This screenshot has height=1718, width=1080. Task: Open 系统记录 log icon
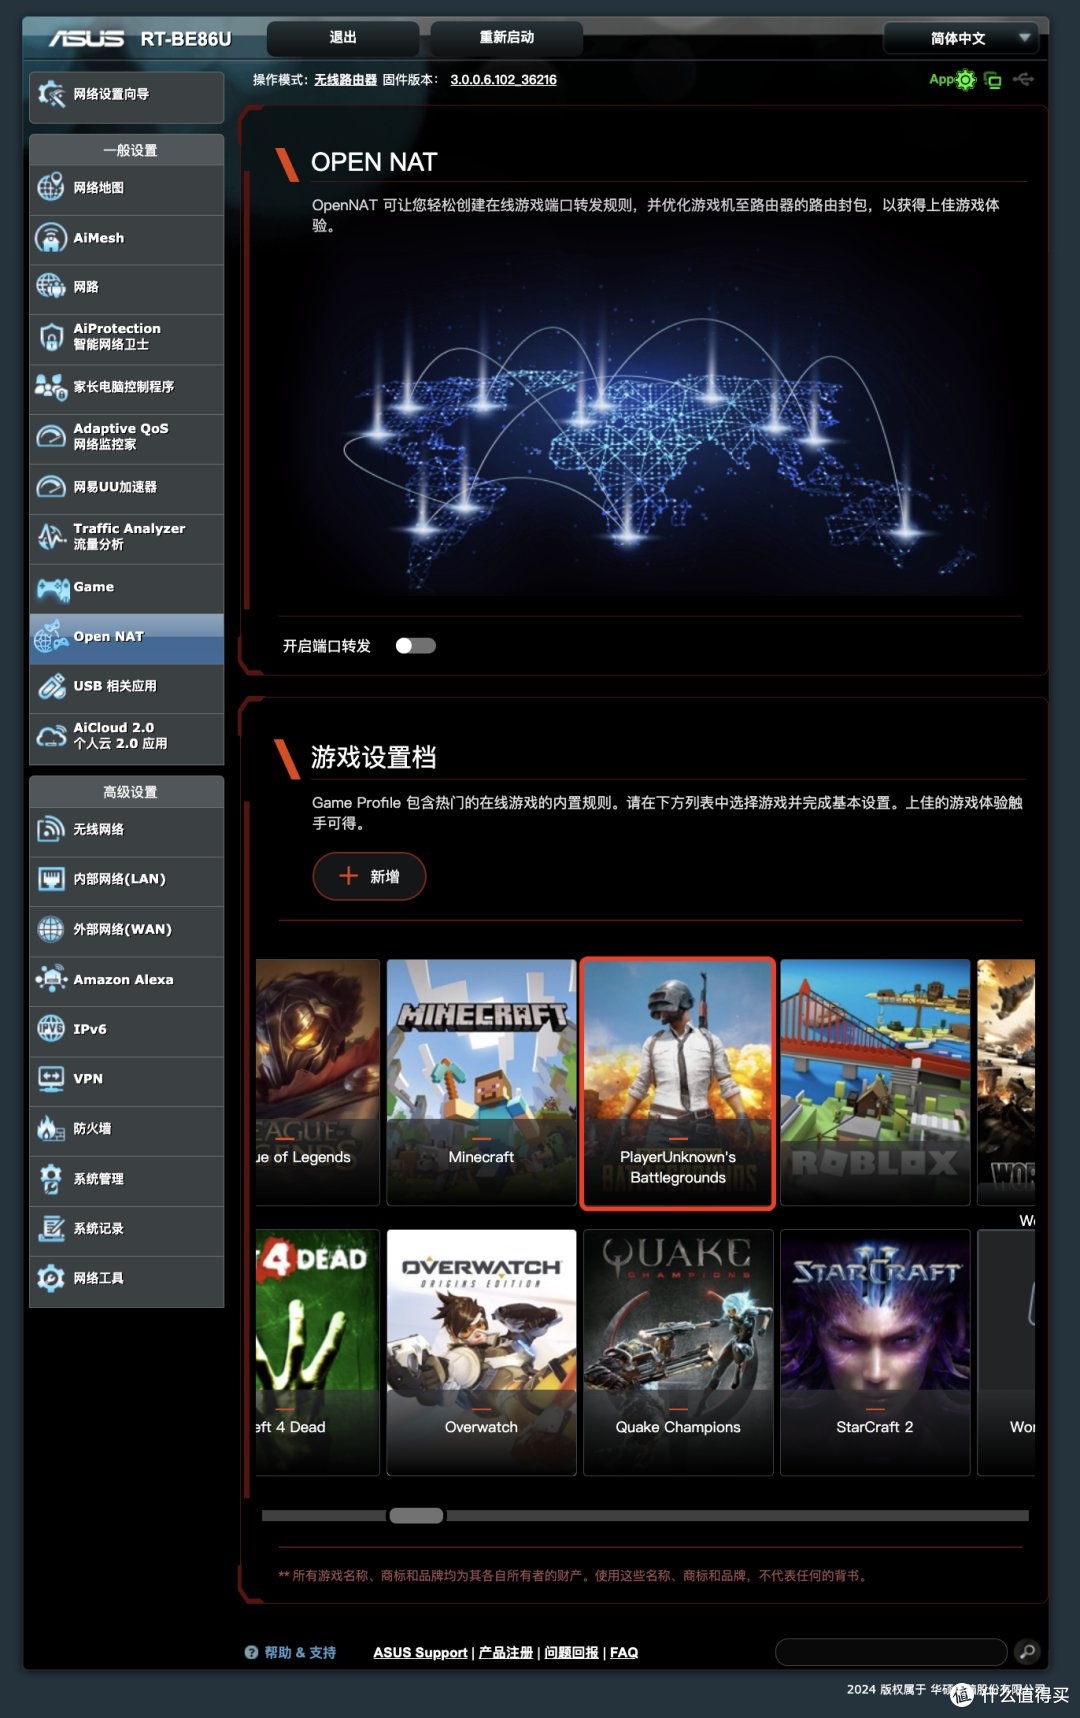pos(51,1228)
